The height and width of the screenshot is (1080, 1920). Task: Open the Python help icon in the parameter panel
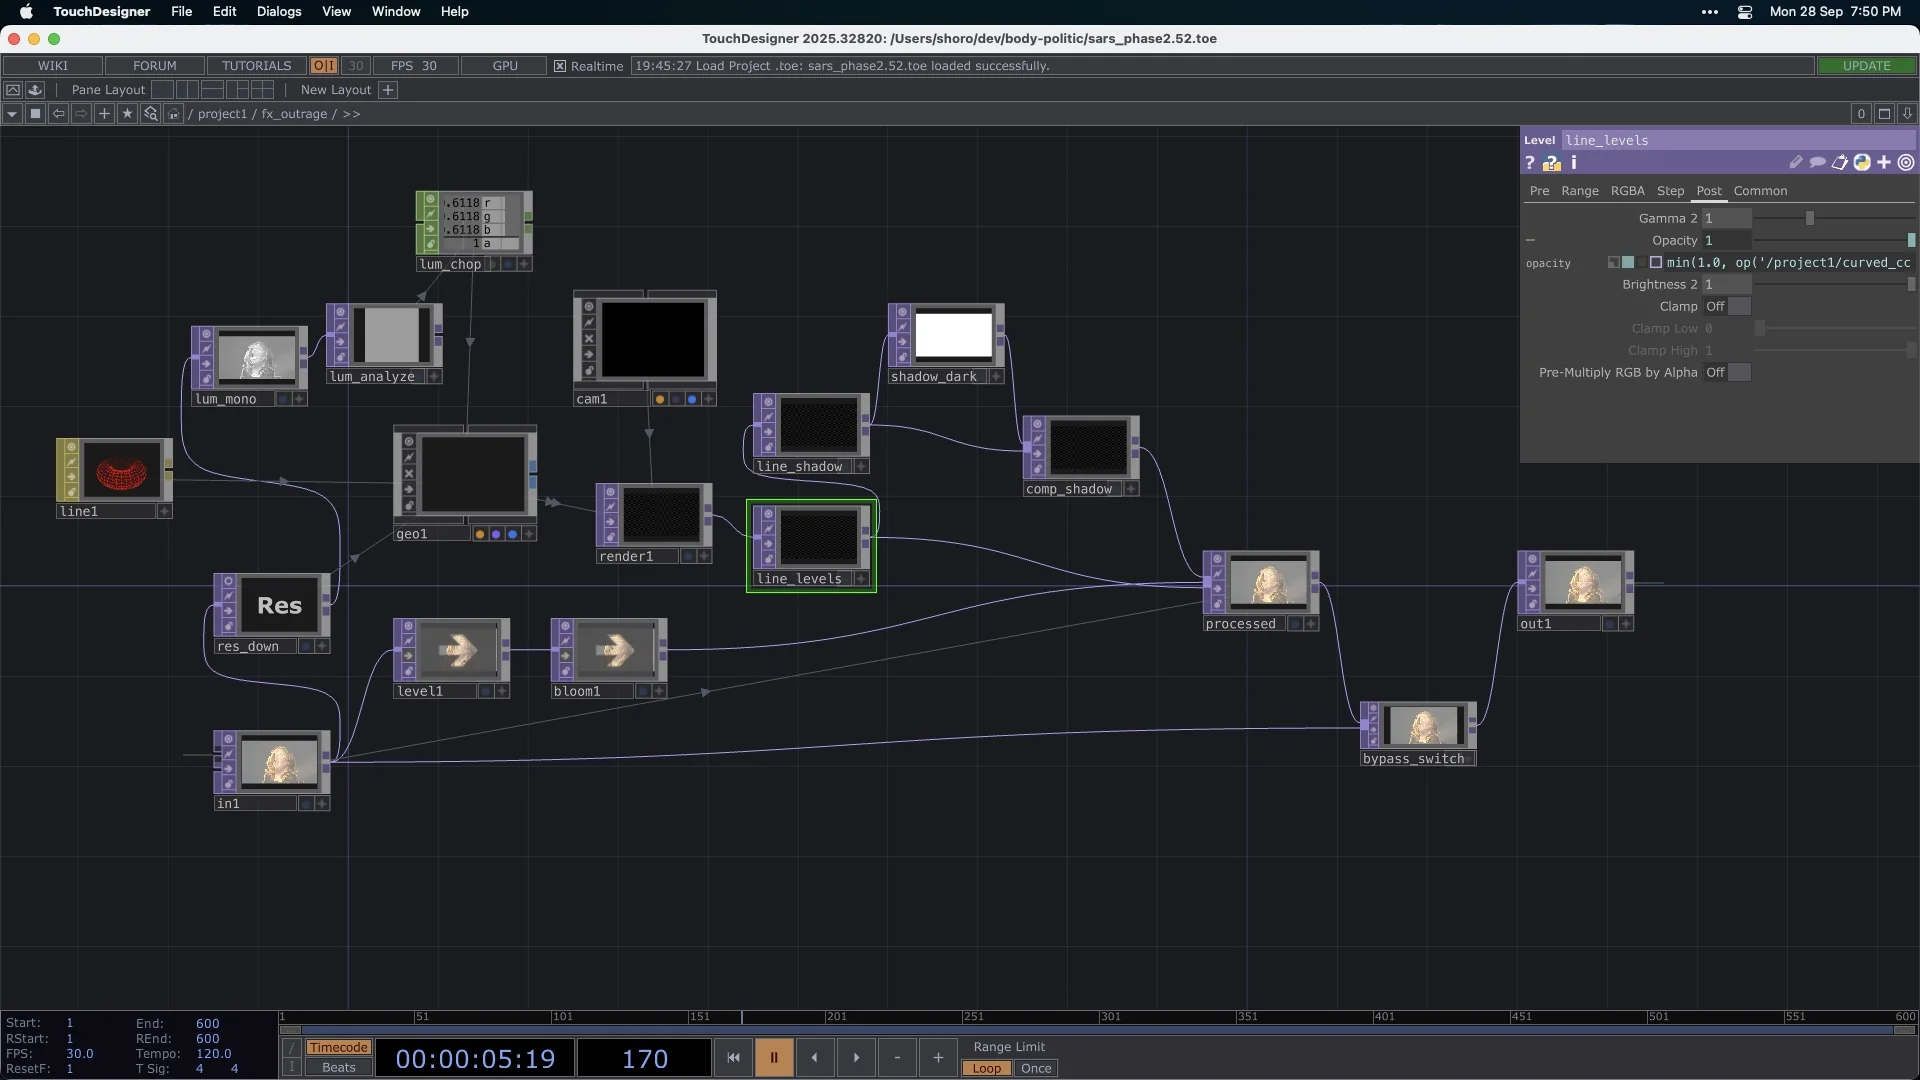click(x=1551, y=163)
